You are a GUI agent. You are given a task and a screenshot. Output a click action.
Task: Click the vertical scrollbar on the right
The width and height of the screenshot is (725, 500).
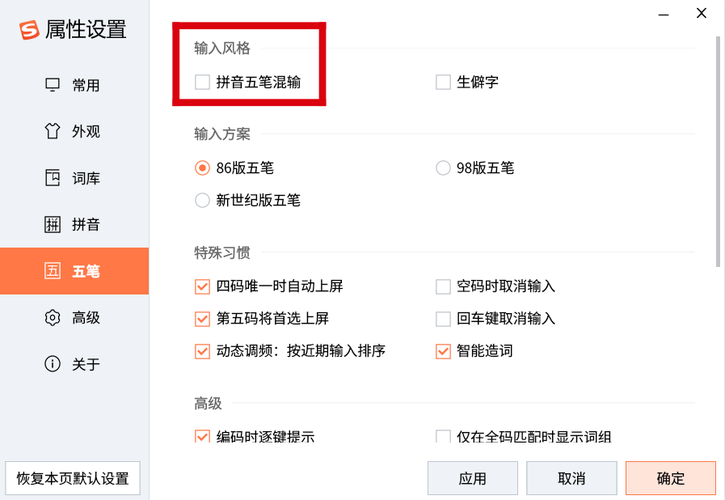coord(718,152)
